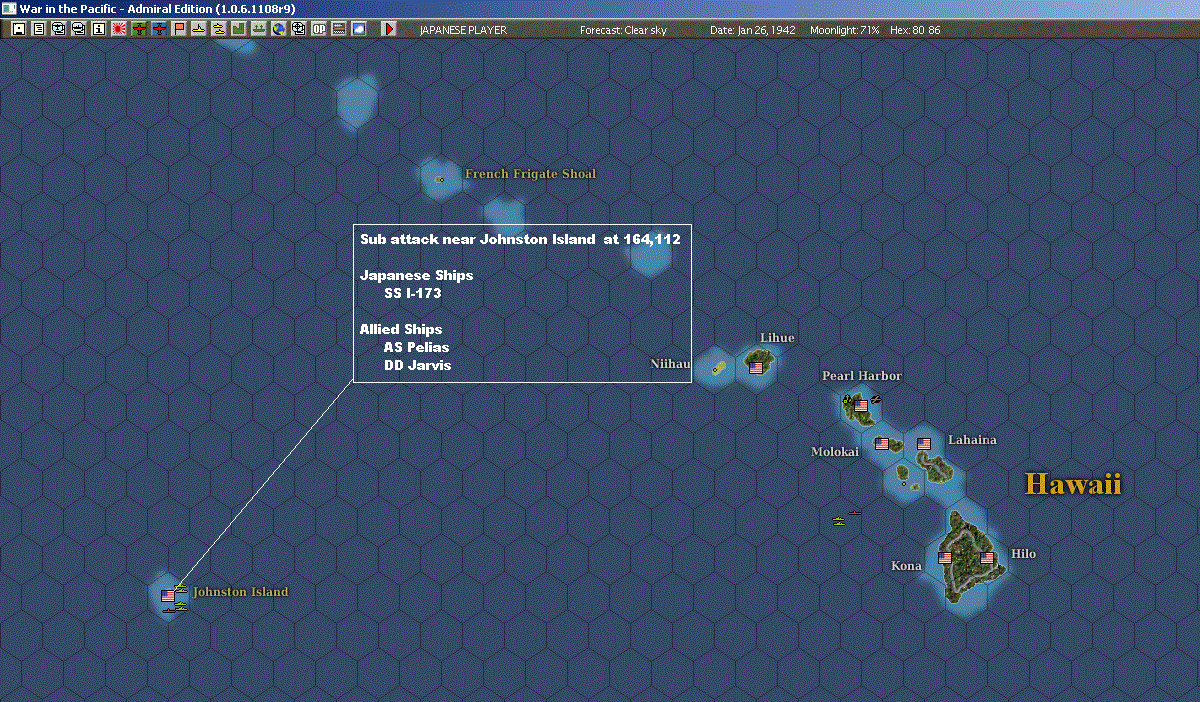Viewport: 1200px width, 702px height.
Task: Click the app icon in title bar
Action: (x=9, y=8)
